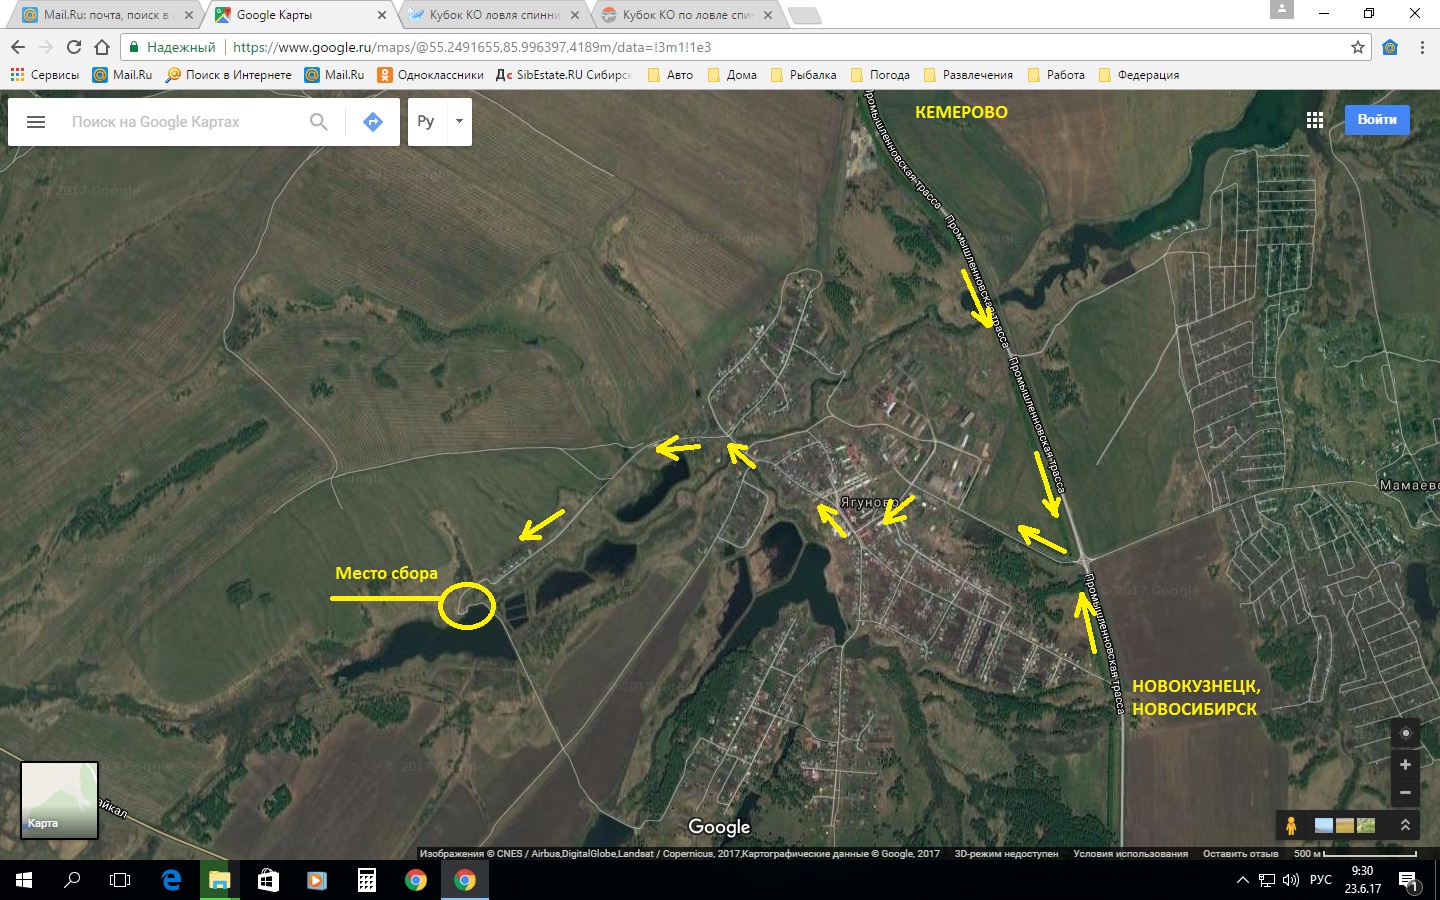Image resolution: width=1440 pixels, height=900 pixels.
Task: Open the Google apps grid
Action: pyautogui.click(x=1315, y=120)
